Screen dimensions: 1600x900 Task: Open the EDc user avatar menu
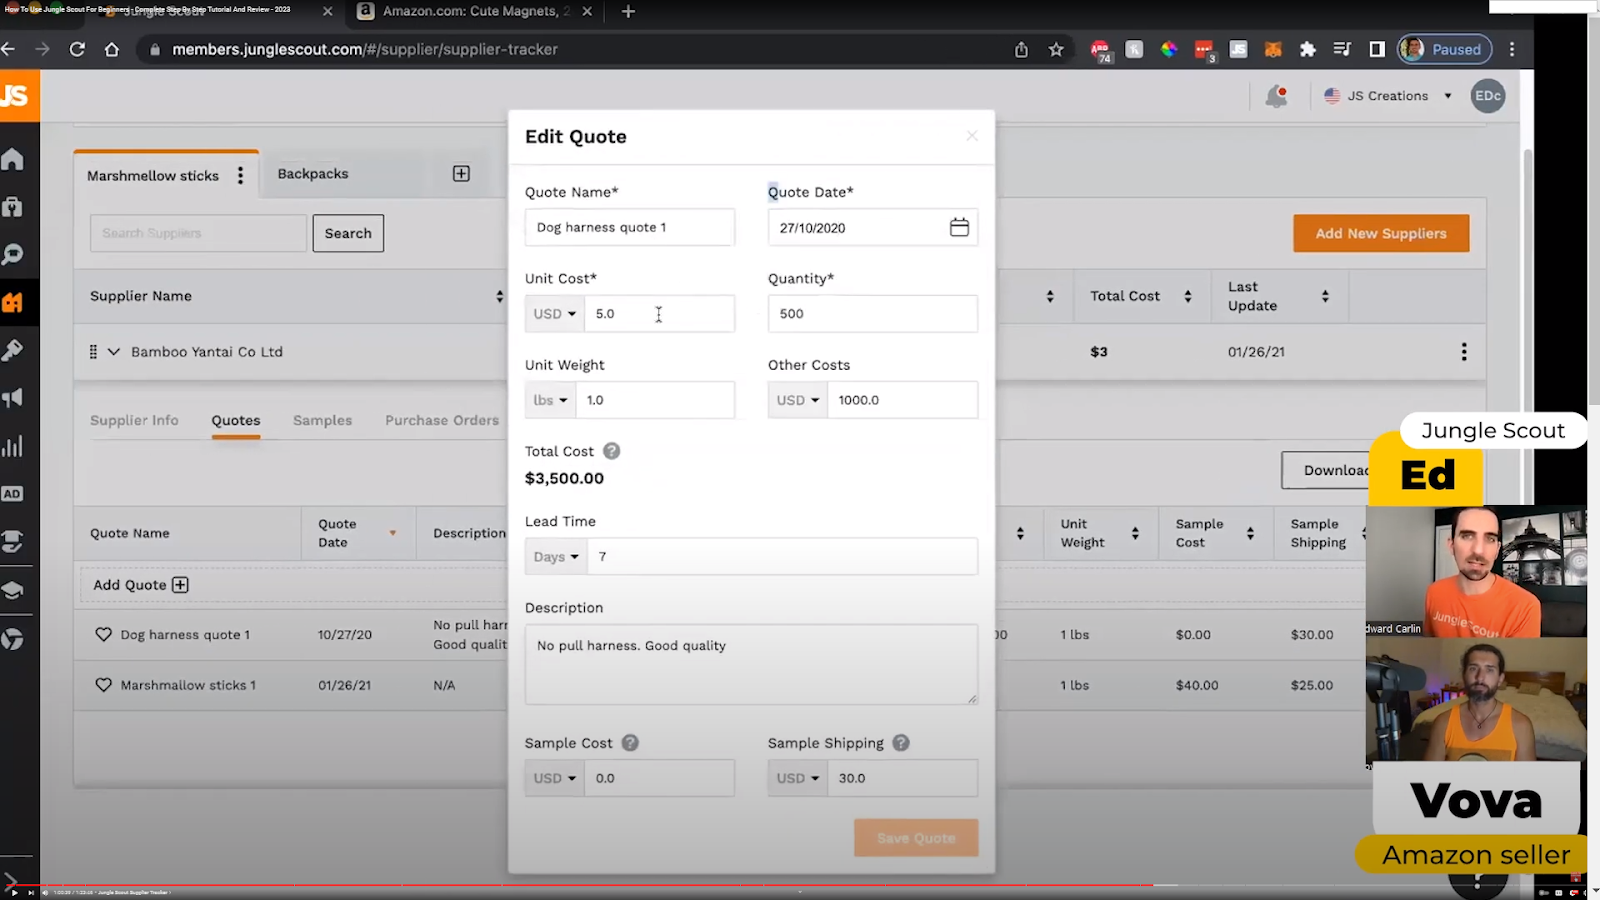[1488, 96]
